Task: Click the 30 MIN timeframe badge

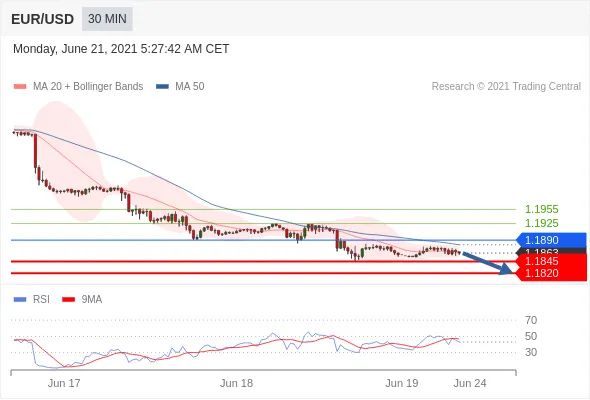Action: point(107,18)
